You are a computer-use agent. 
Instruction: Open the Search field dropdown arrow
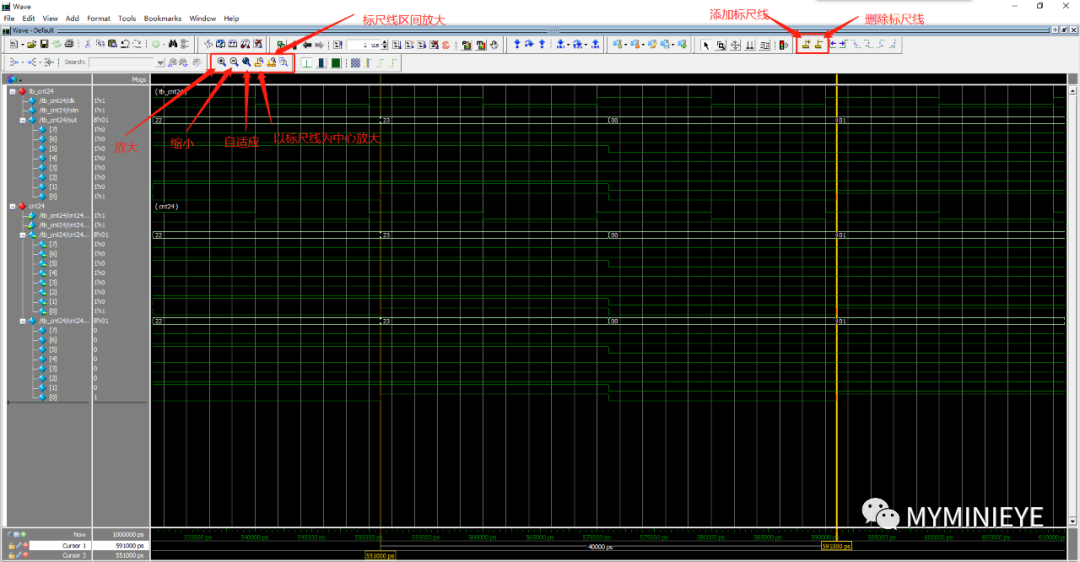(x=160, y=63)
